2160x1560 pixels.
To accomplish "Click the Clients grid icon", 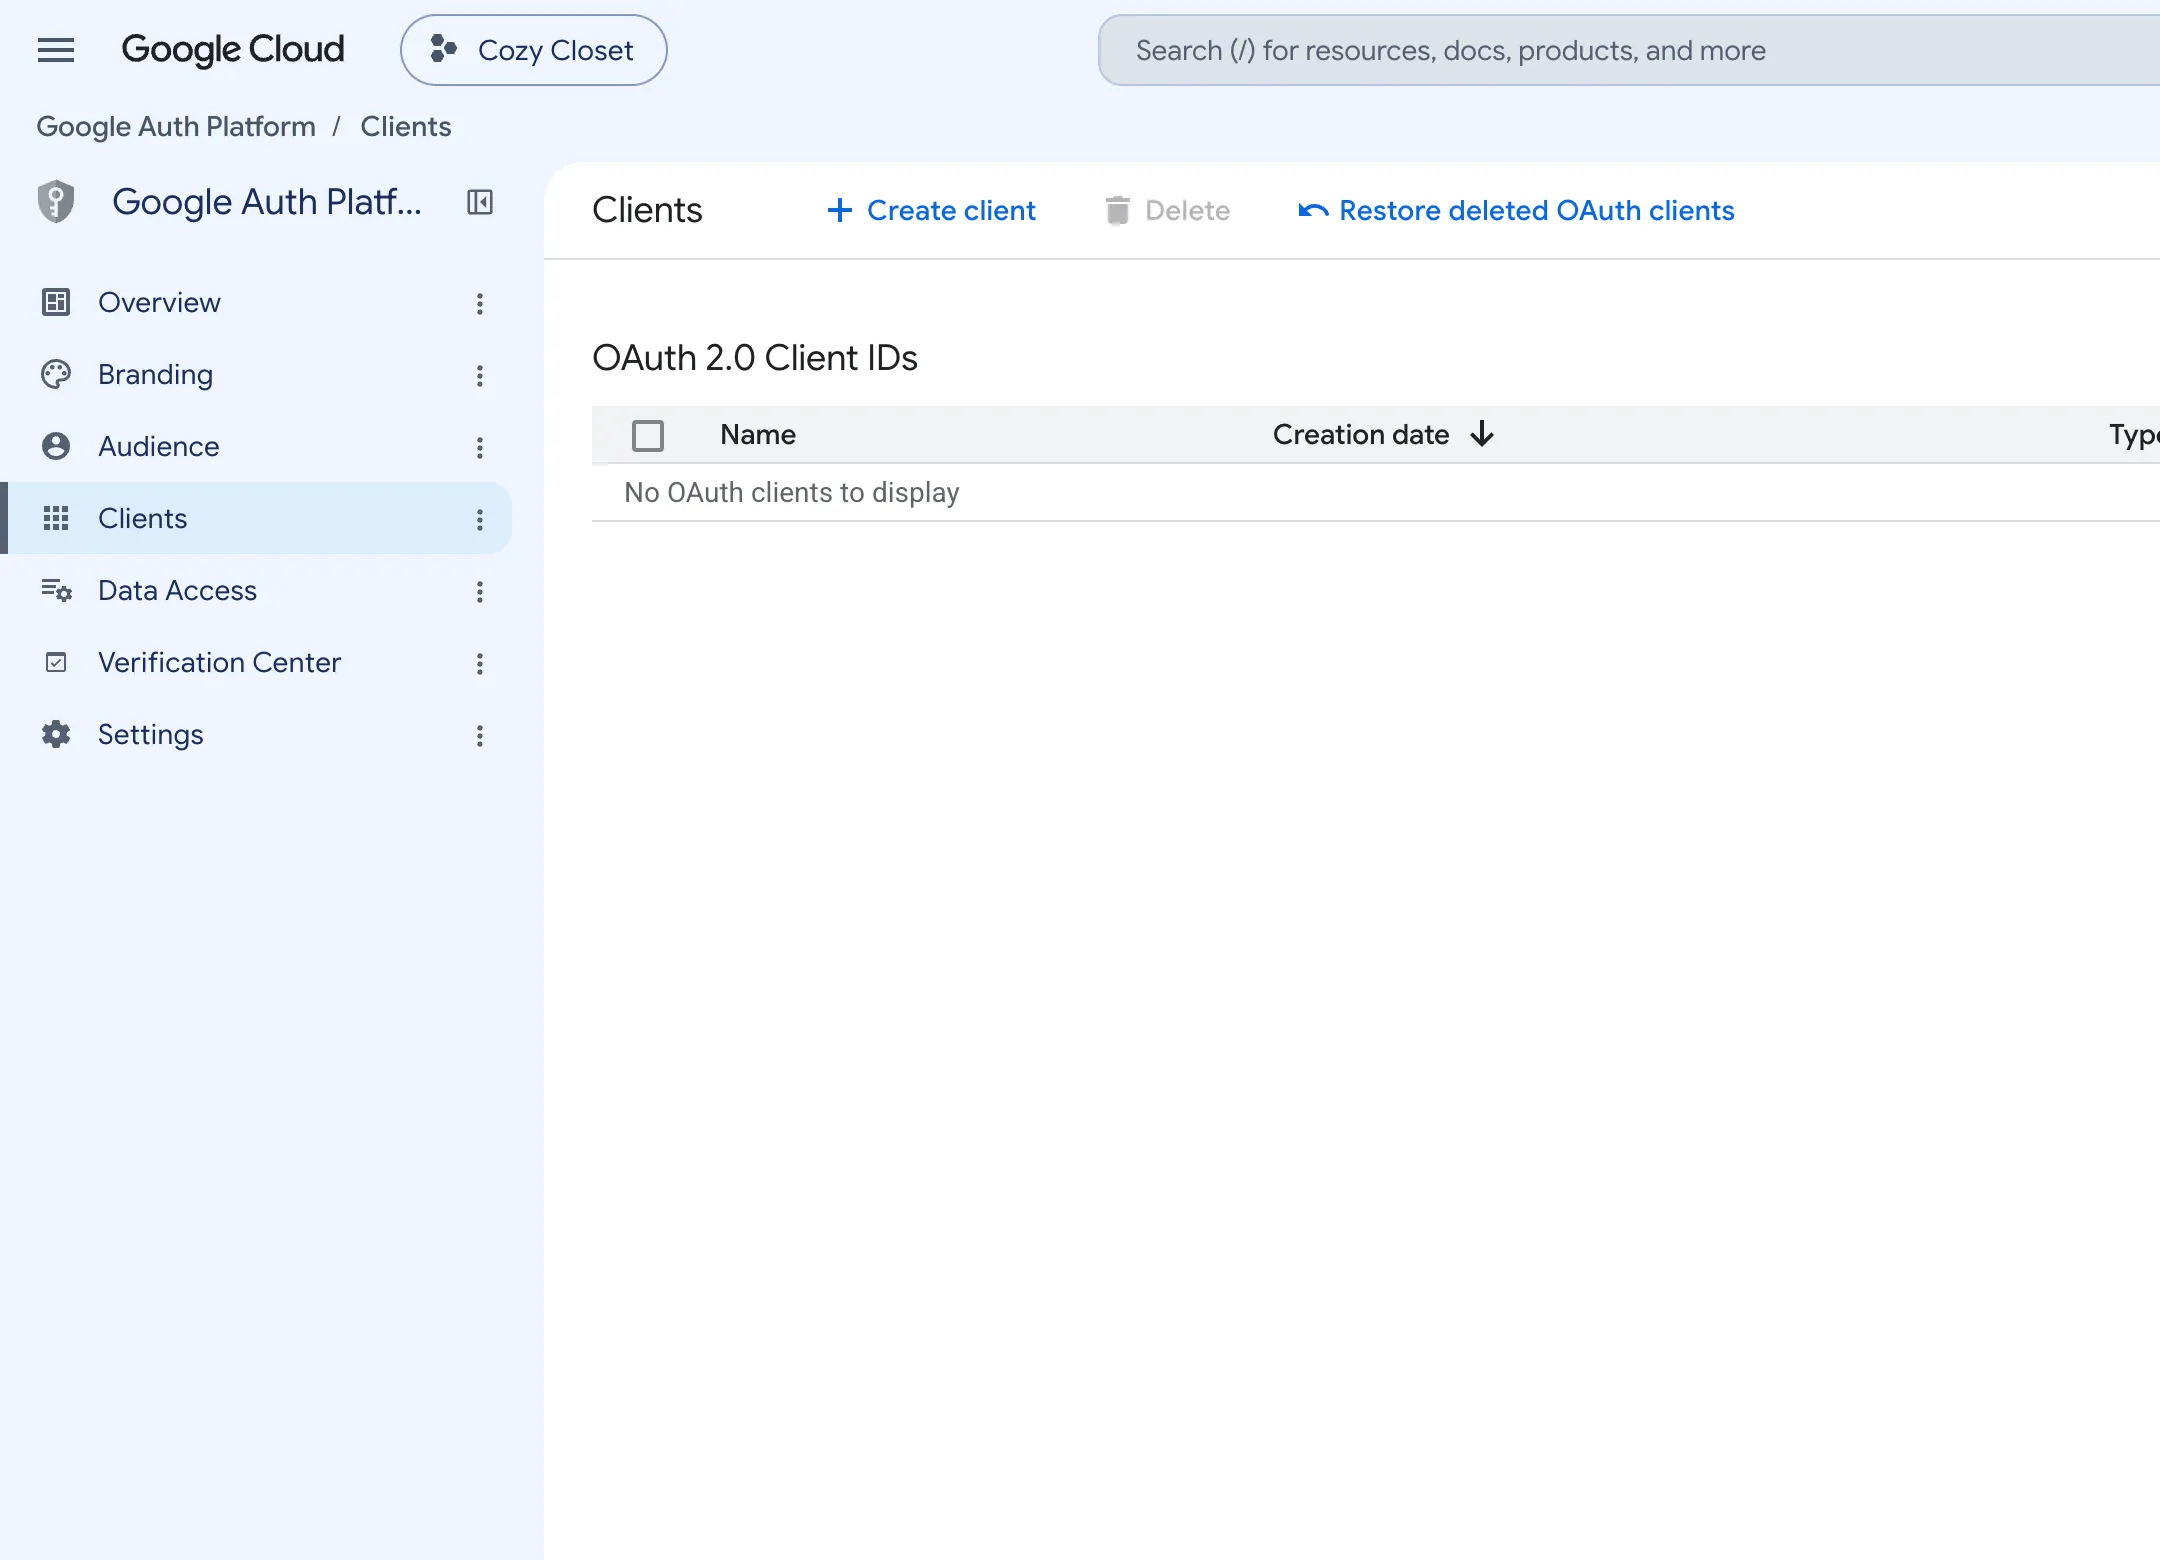I will pos(56,518).
